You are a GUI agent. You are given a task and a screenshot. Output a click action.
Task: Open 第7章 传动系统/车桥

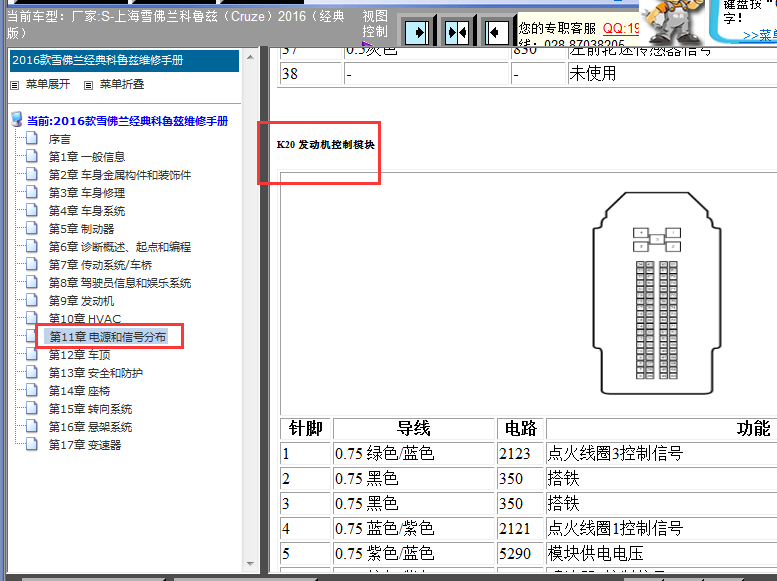100,265
